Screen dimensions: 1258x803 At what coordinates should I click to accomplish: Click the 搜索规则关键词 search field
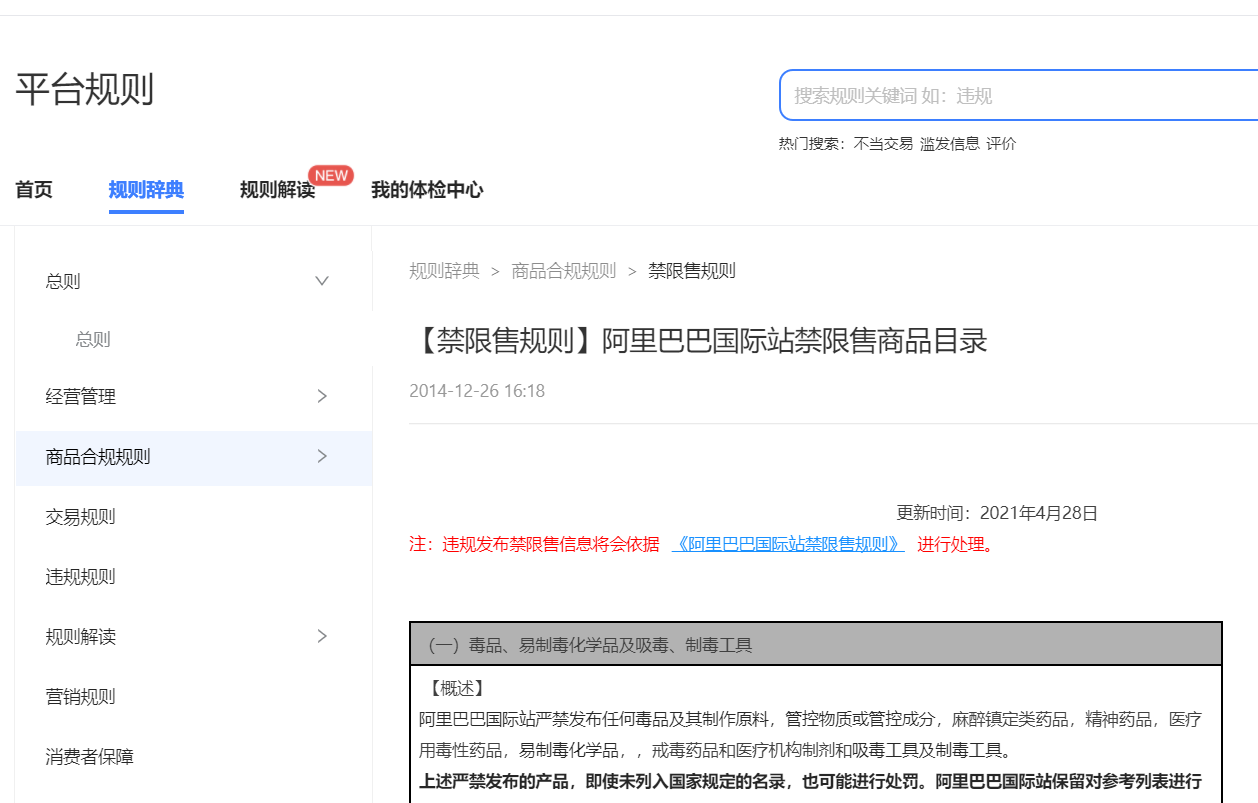click(1018, 96)
